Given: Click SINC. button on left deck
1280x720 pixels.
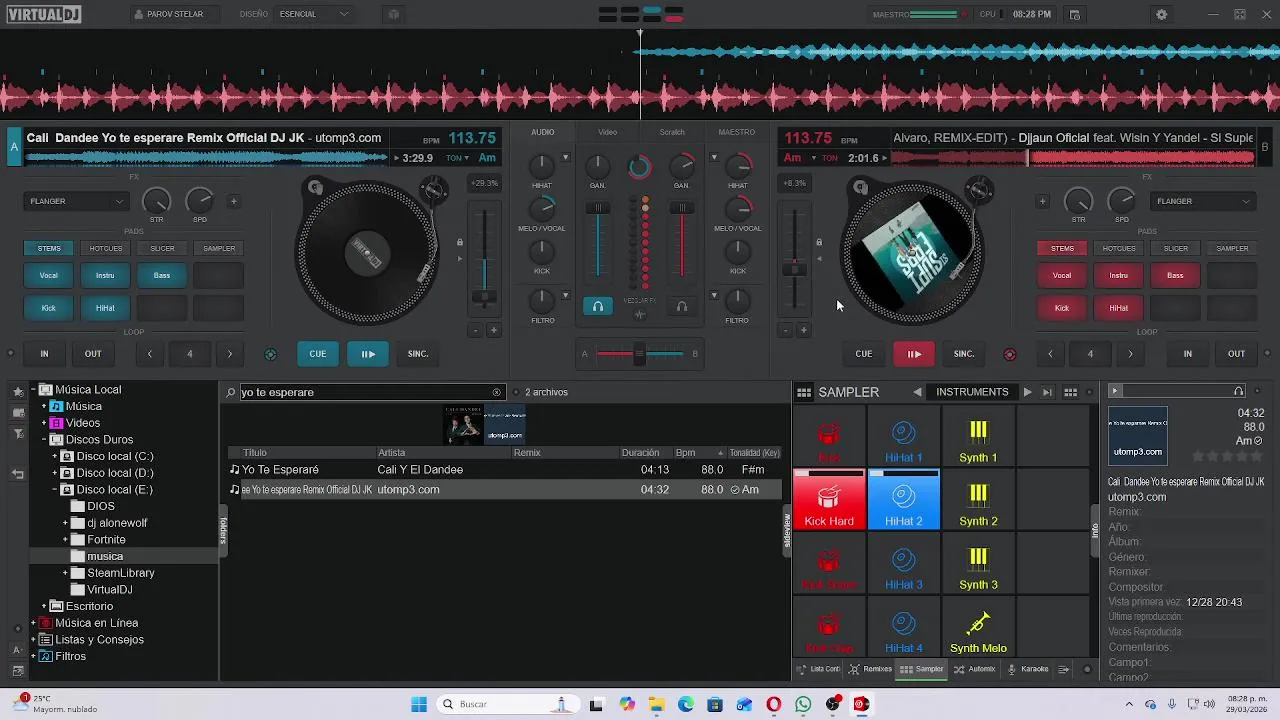Looking at the screenshot, I should (418, 353).
